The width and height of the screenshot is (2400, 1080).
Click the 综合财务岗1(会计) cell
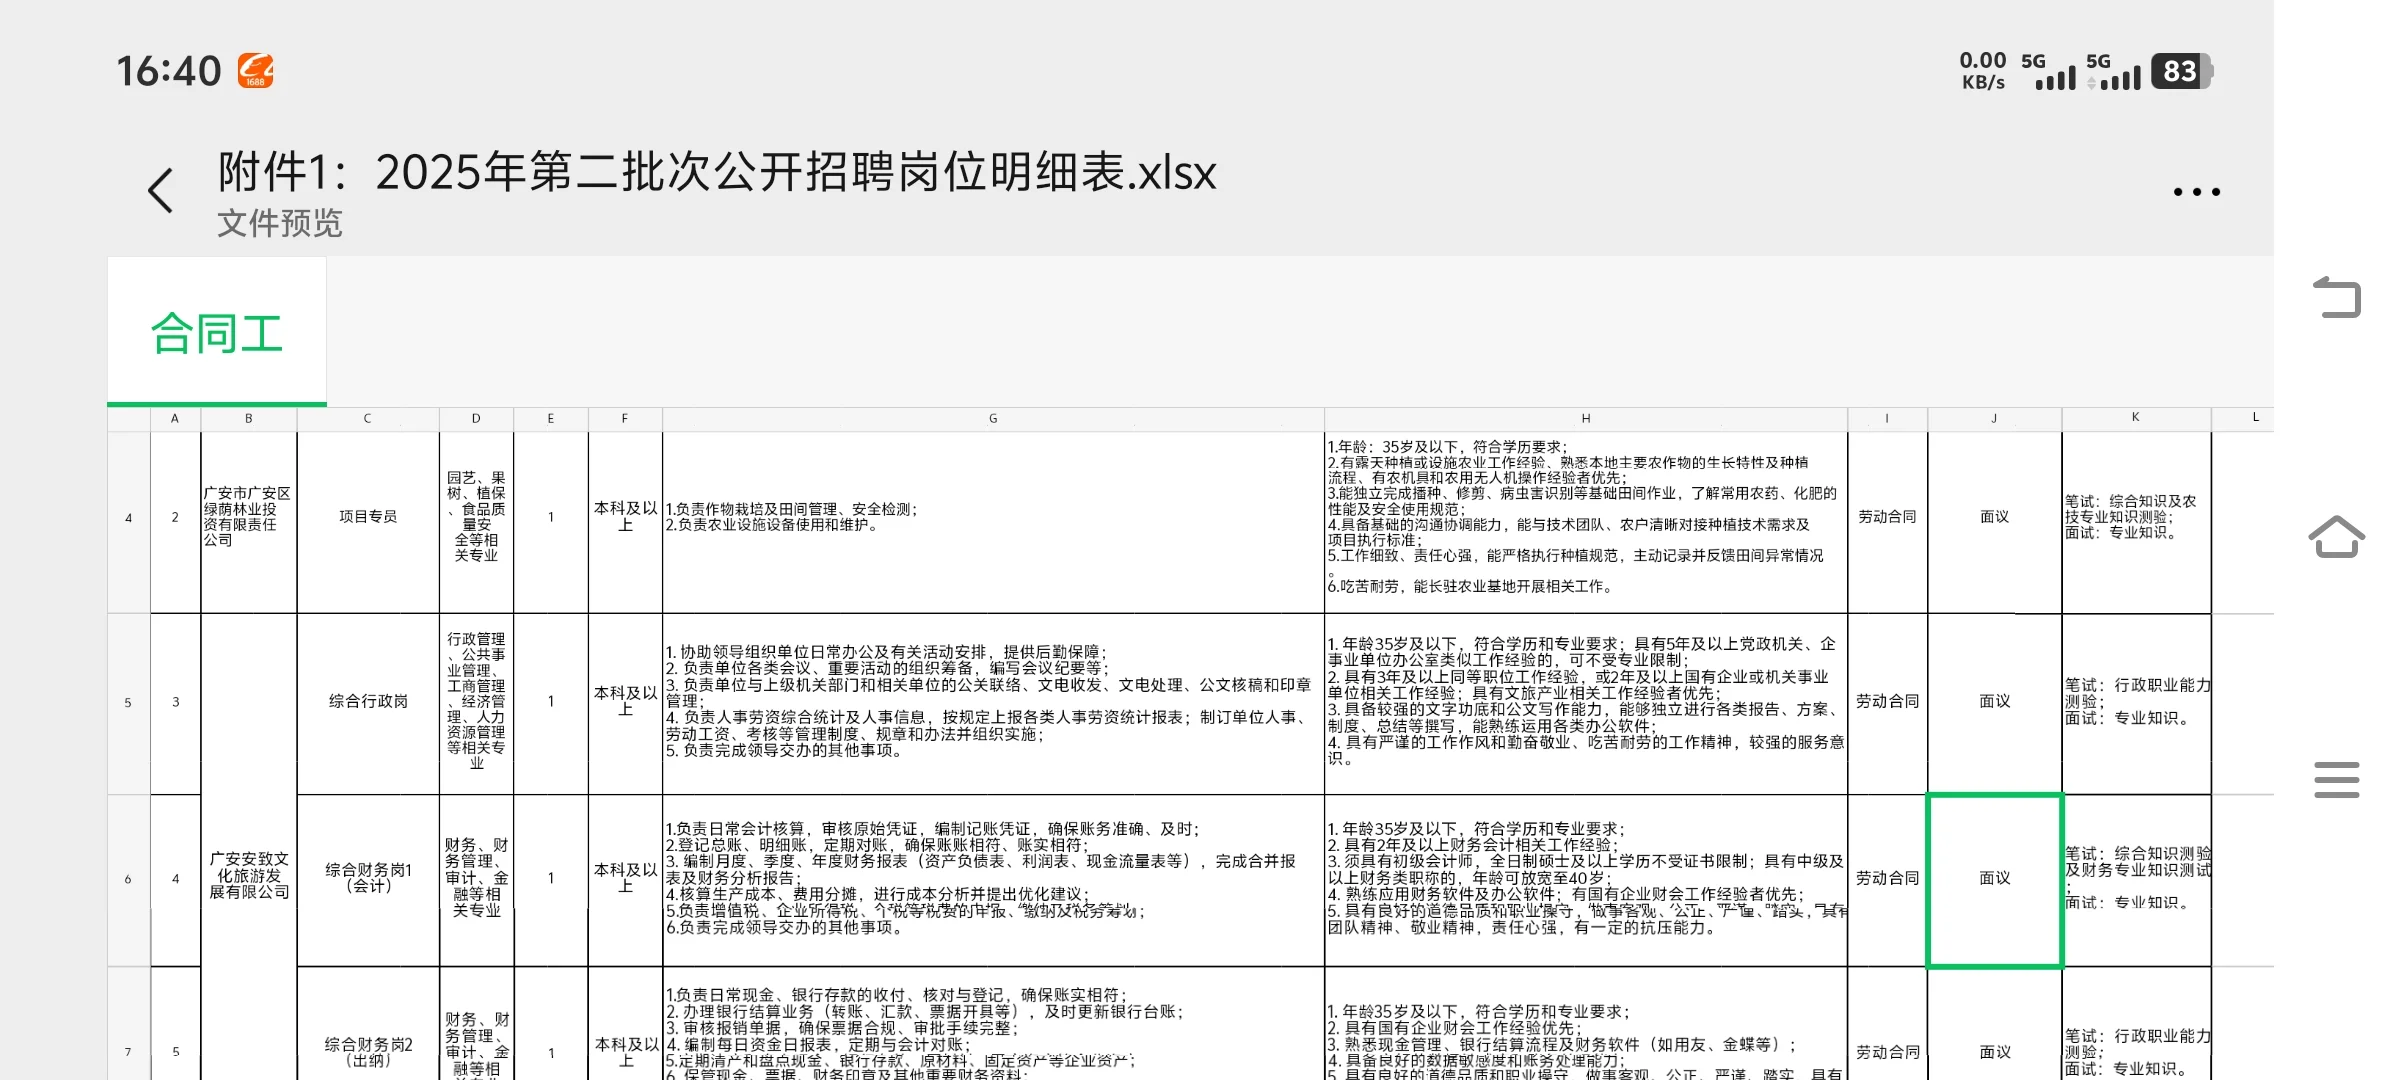pos(368,878)
